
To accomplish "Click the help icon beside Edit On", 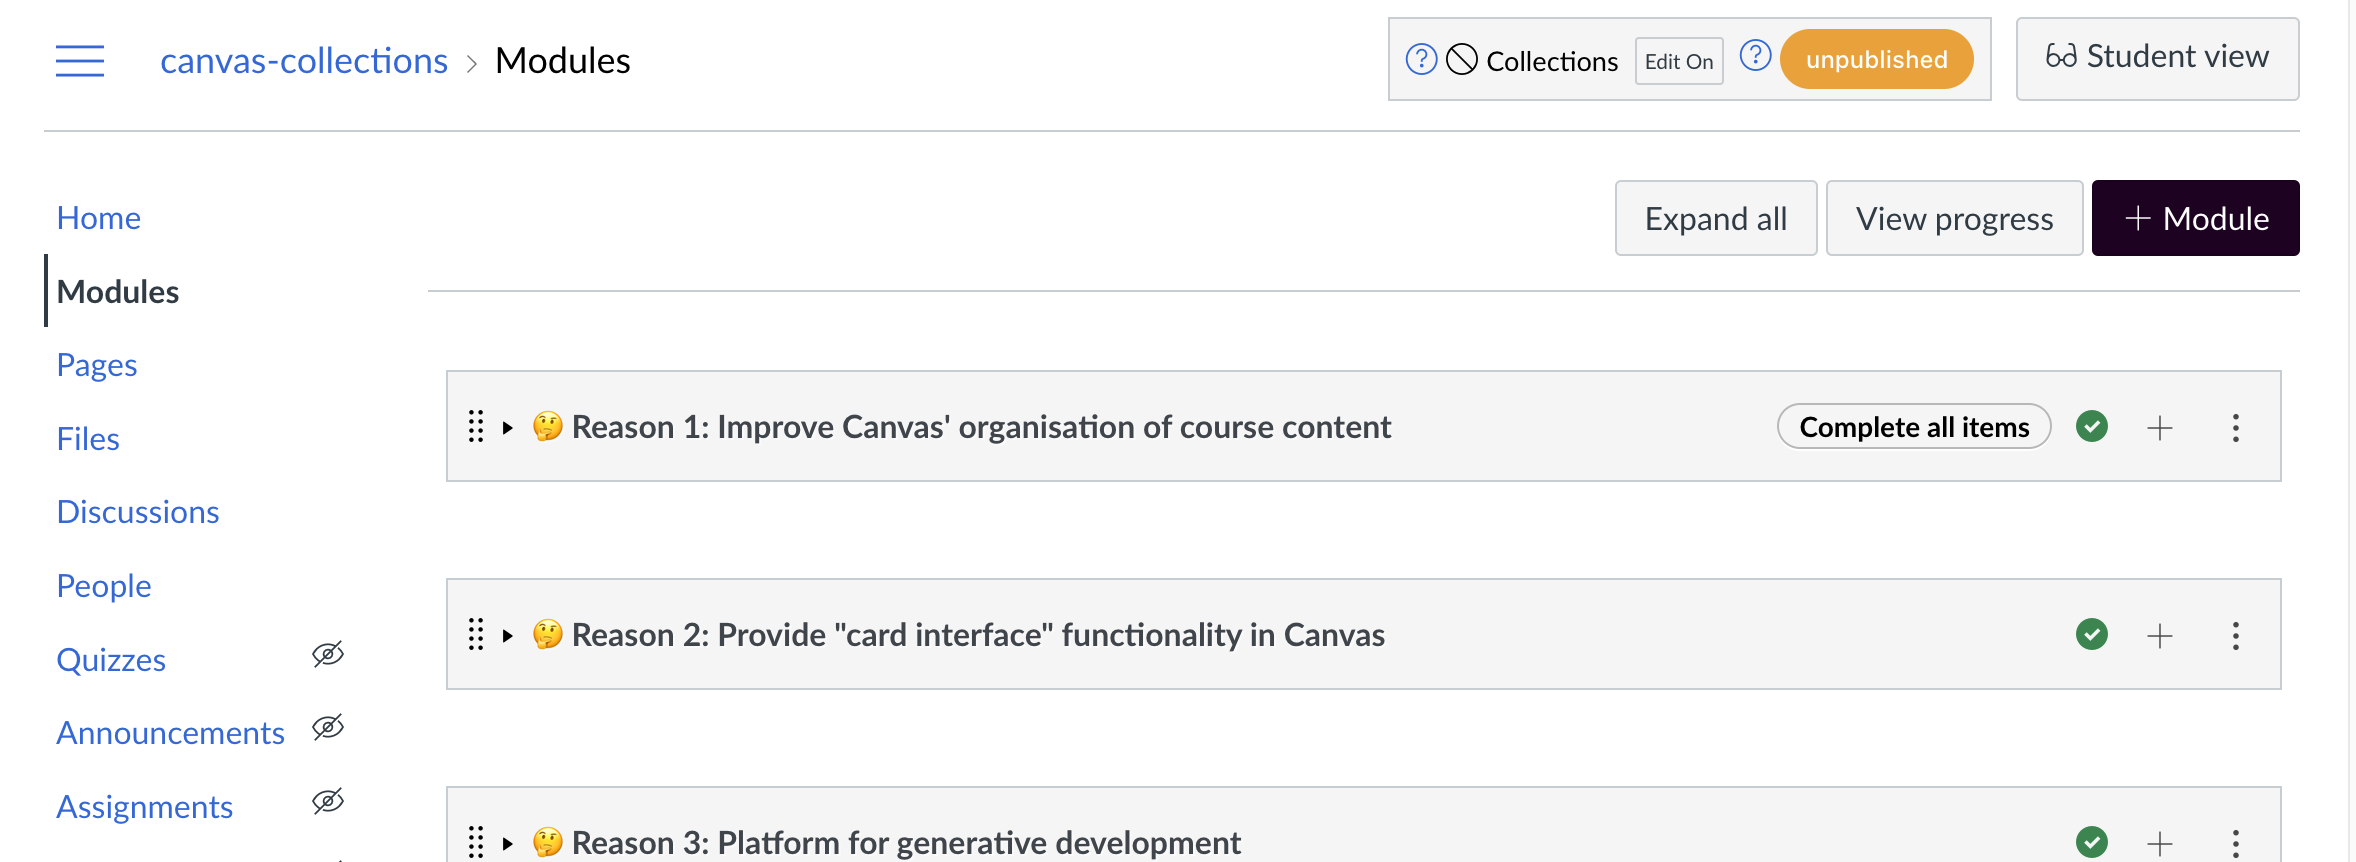I will click(1755, 56).
